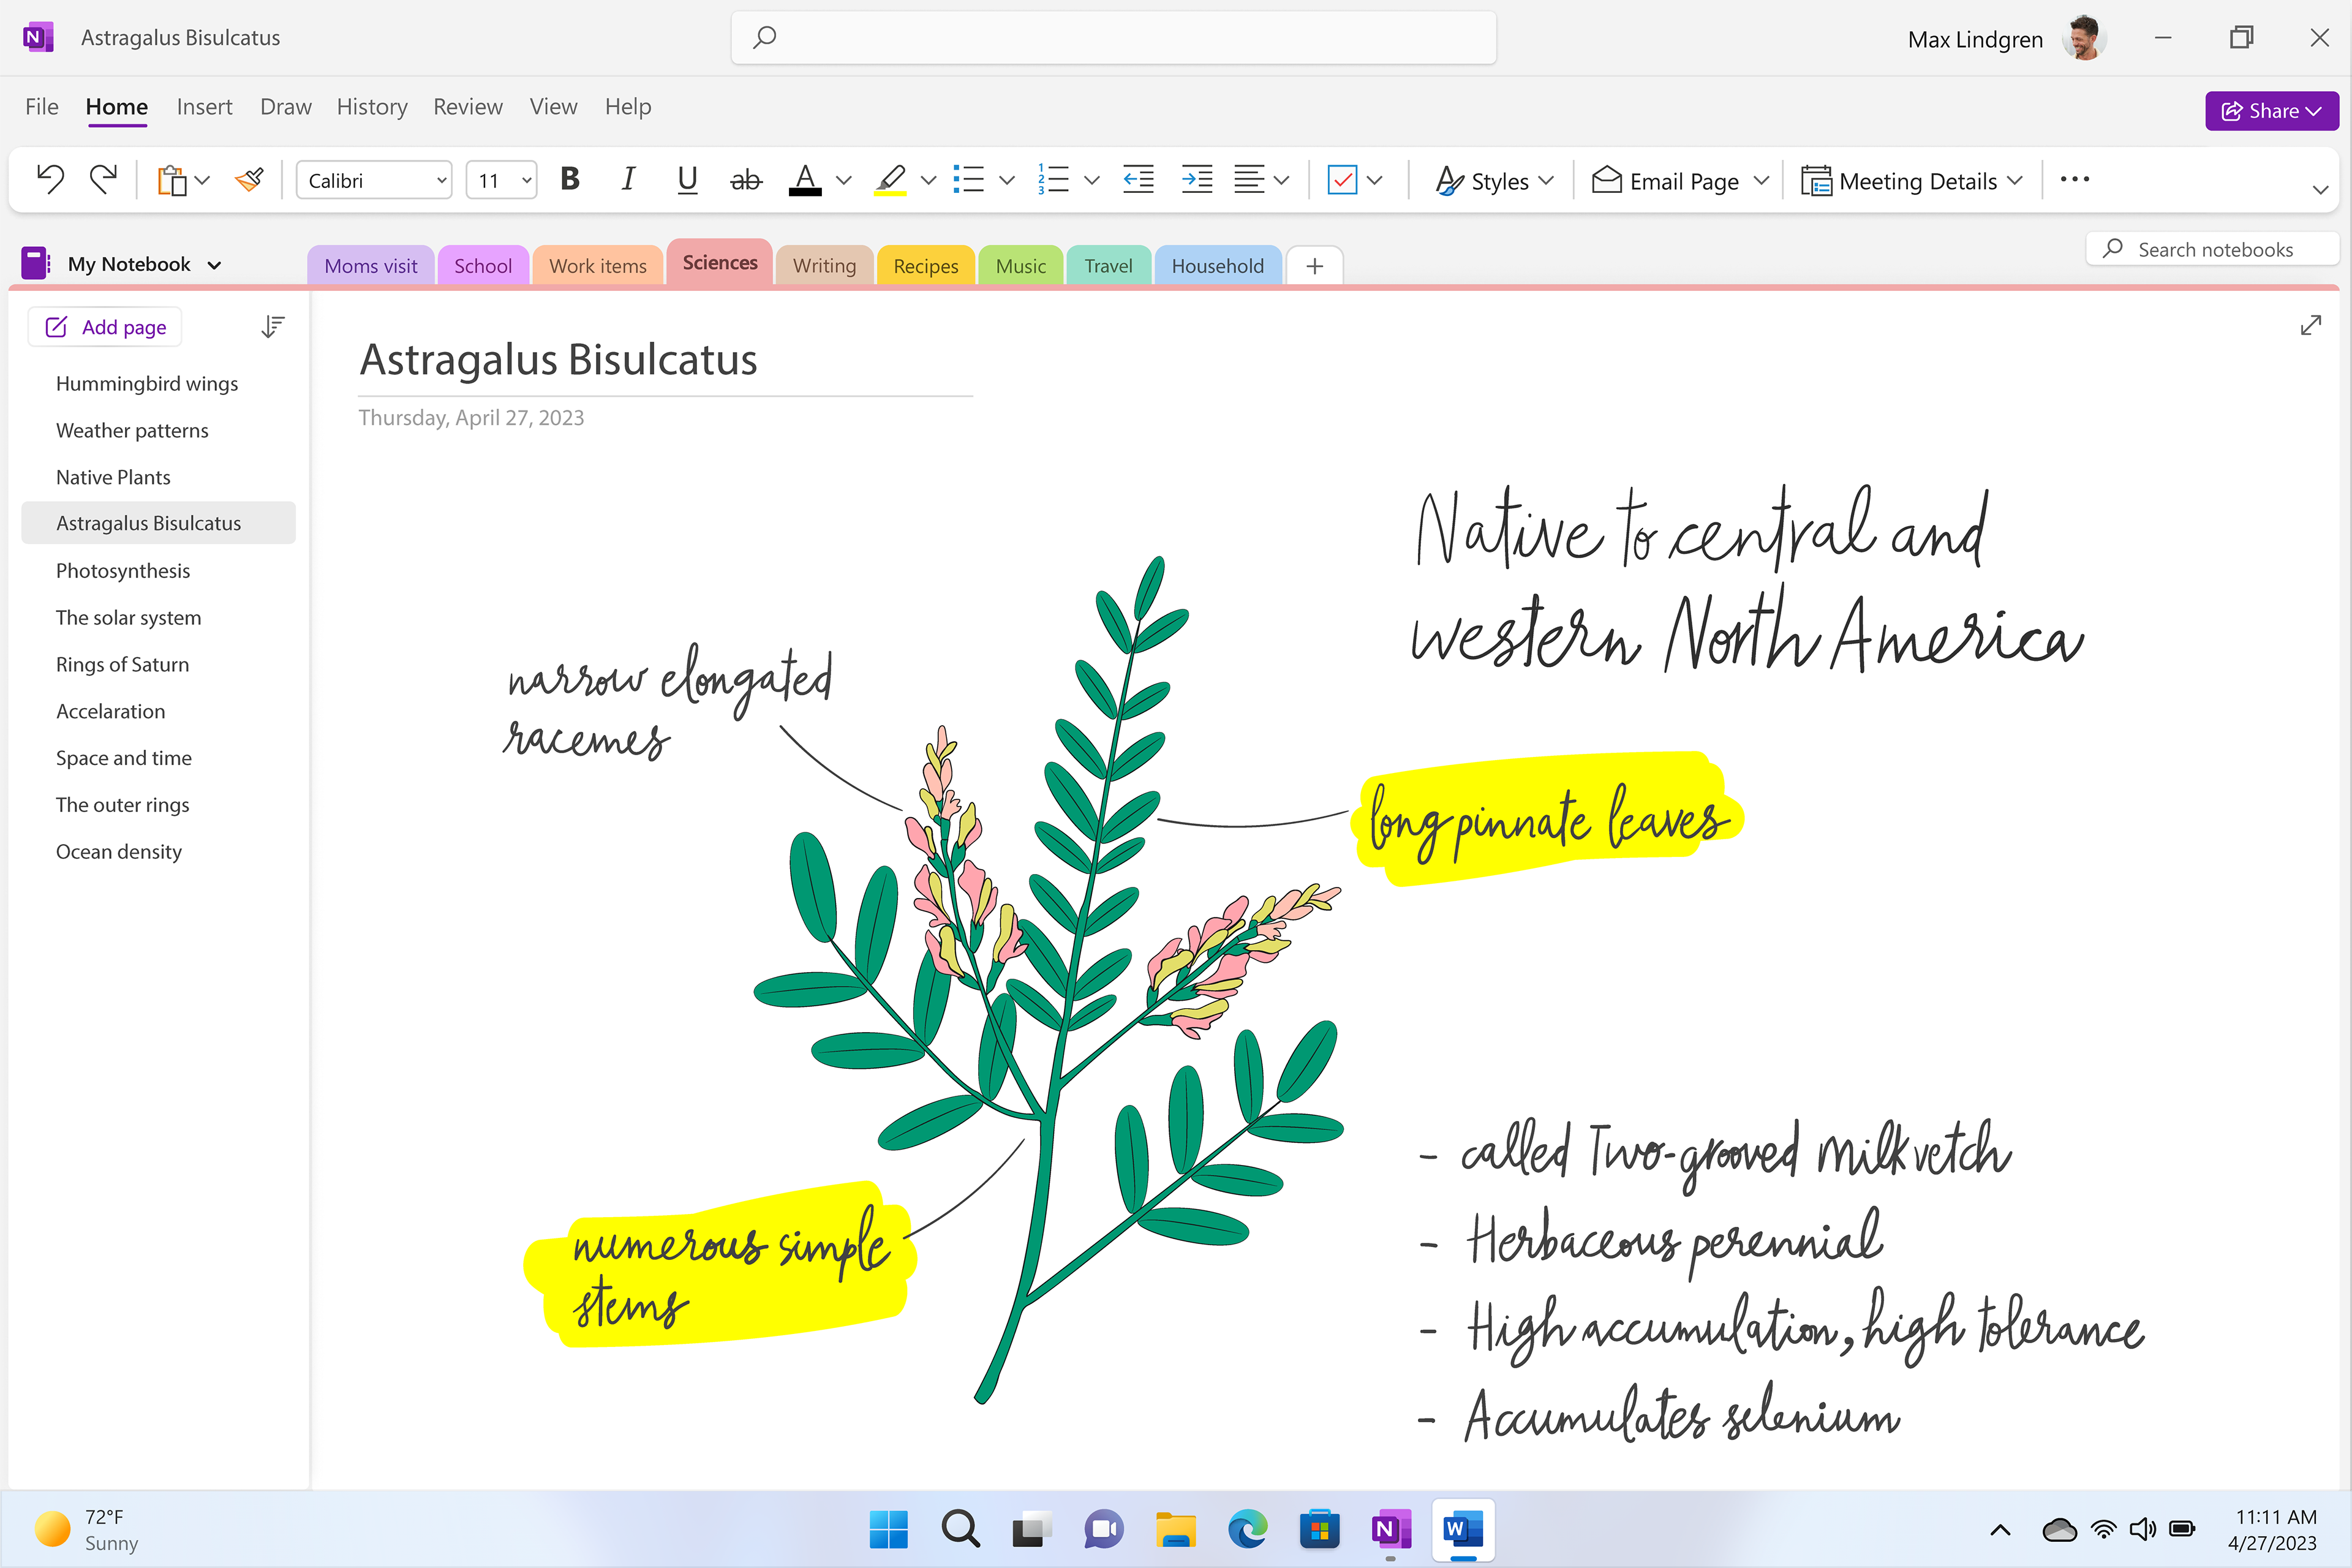Screen dimensions: 2352x1568
Task: Click the Add page button
Action: 105,327
